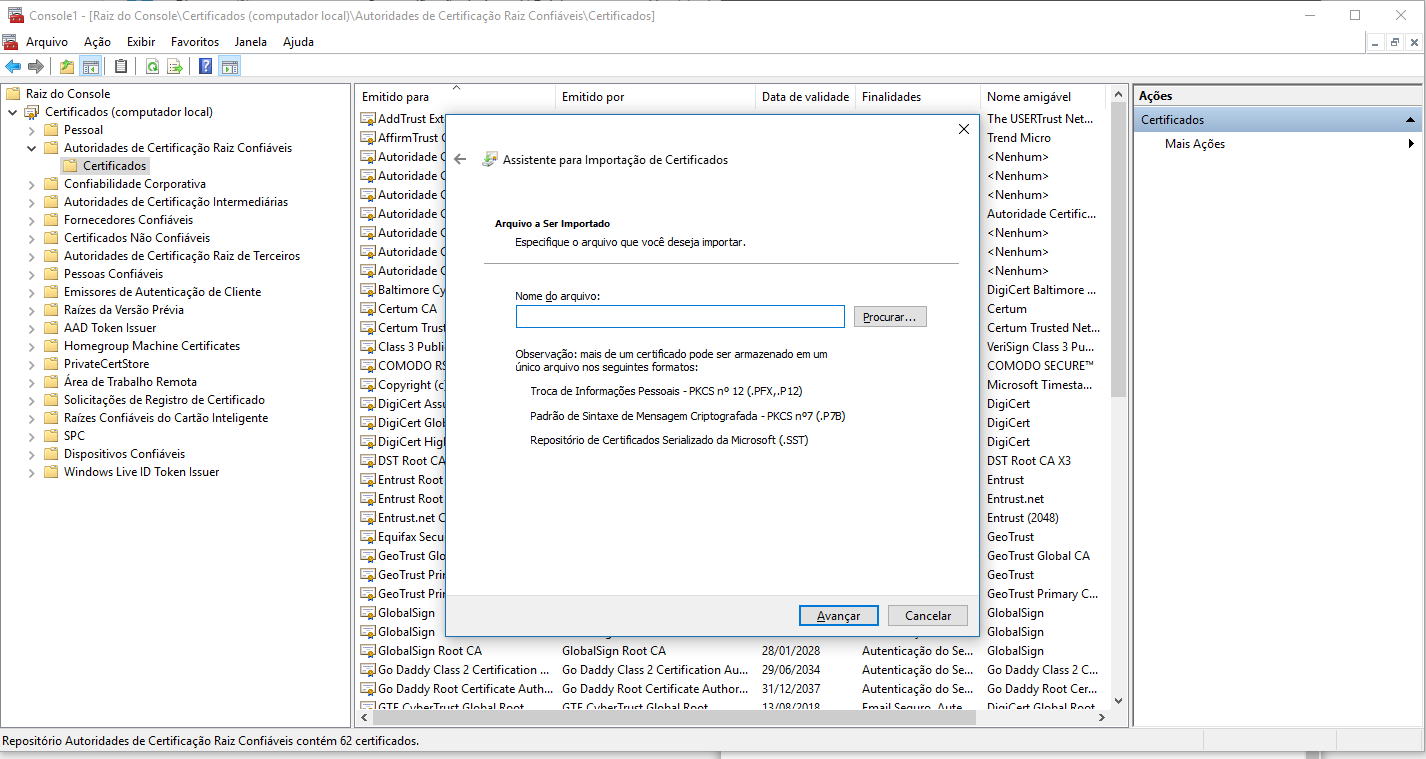Expand the Fornecedores Confiáveis folder
The height and width of the screenshot is (759, 1426).
point(32,220)
